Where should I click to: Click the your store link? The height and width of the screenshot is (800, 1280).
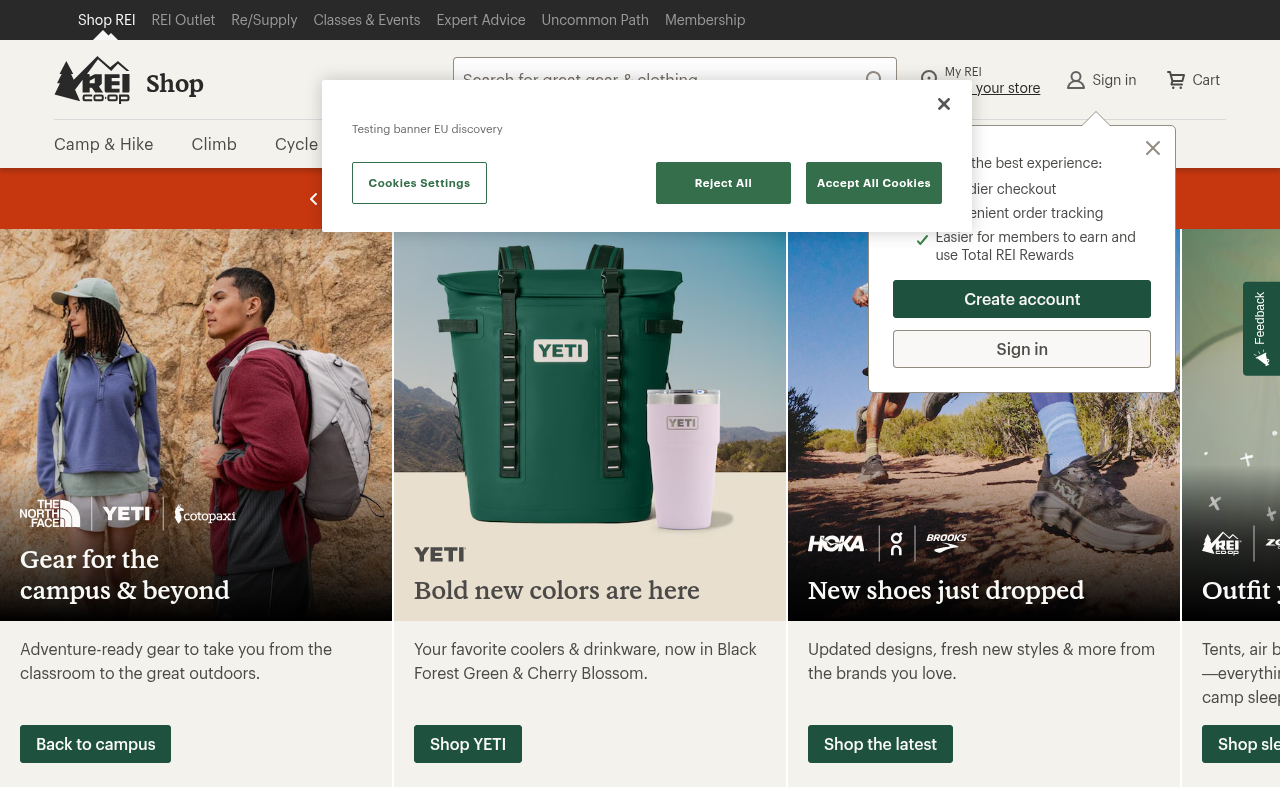(1008, 88)
